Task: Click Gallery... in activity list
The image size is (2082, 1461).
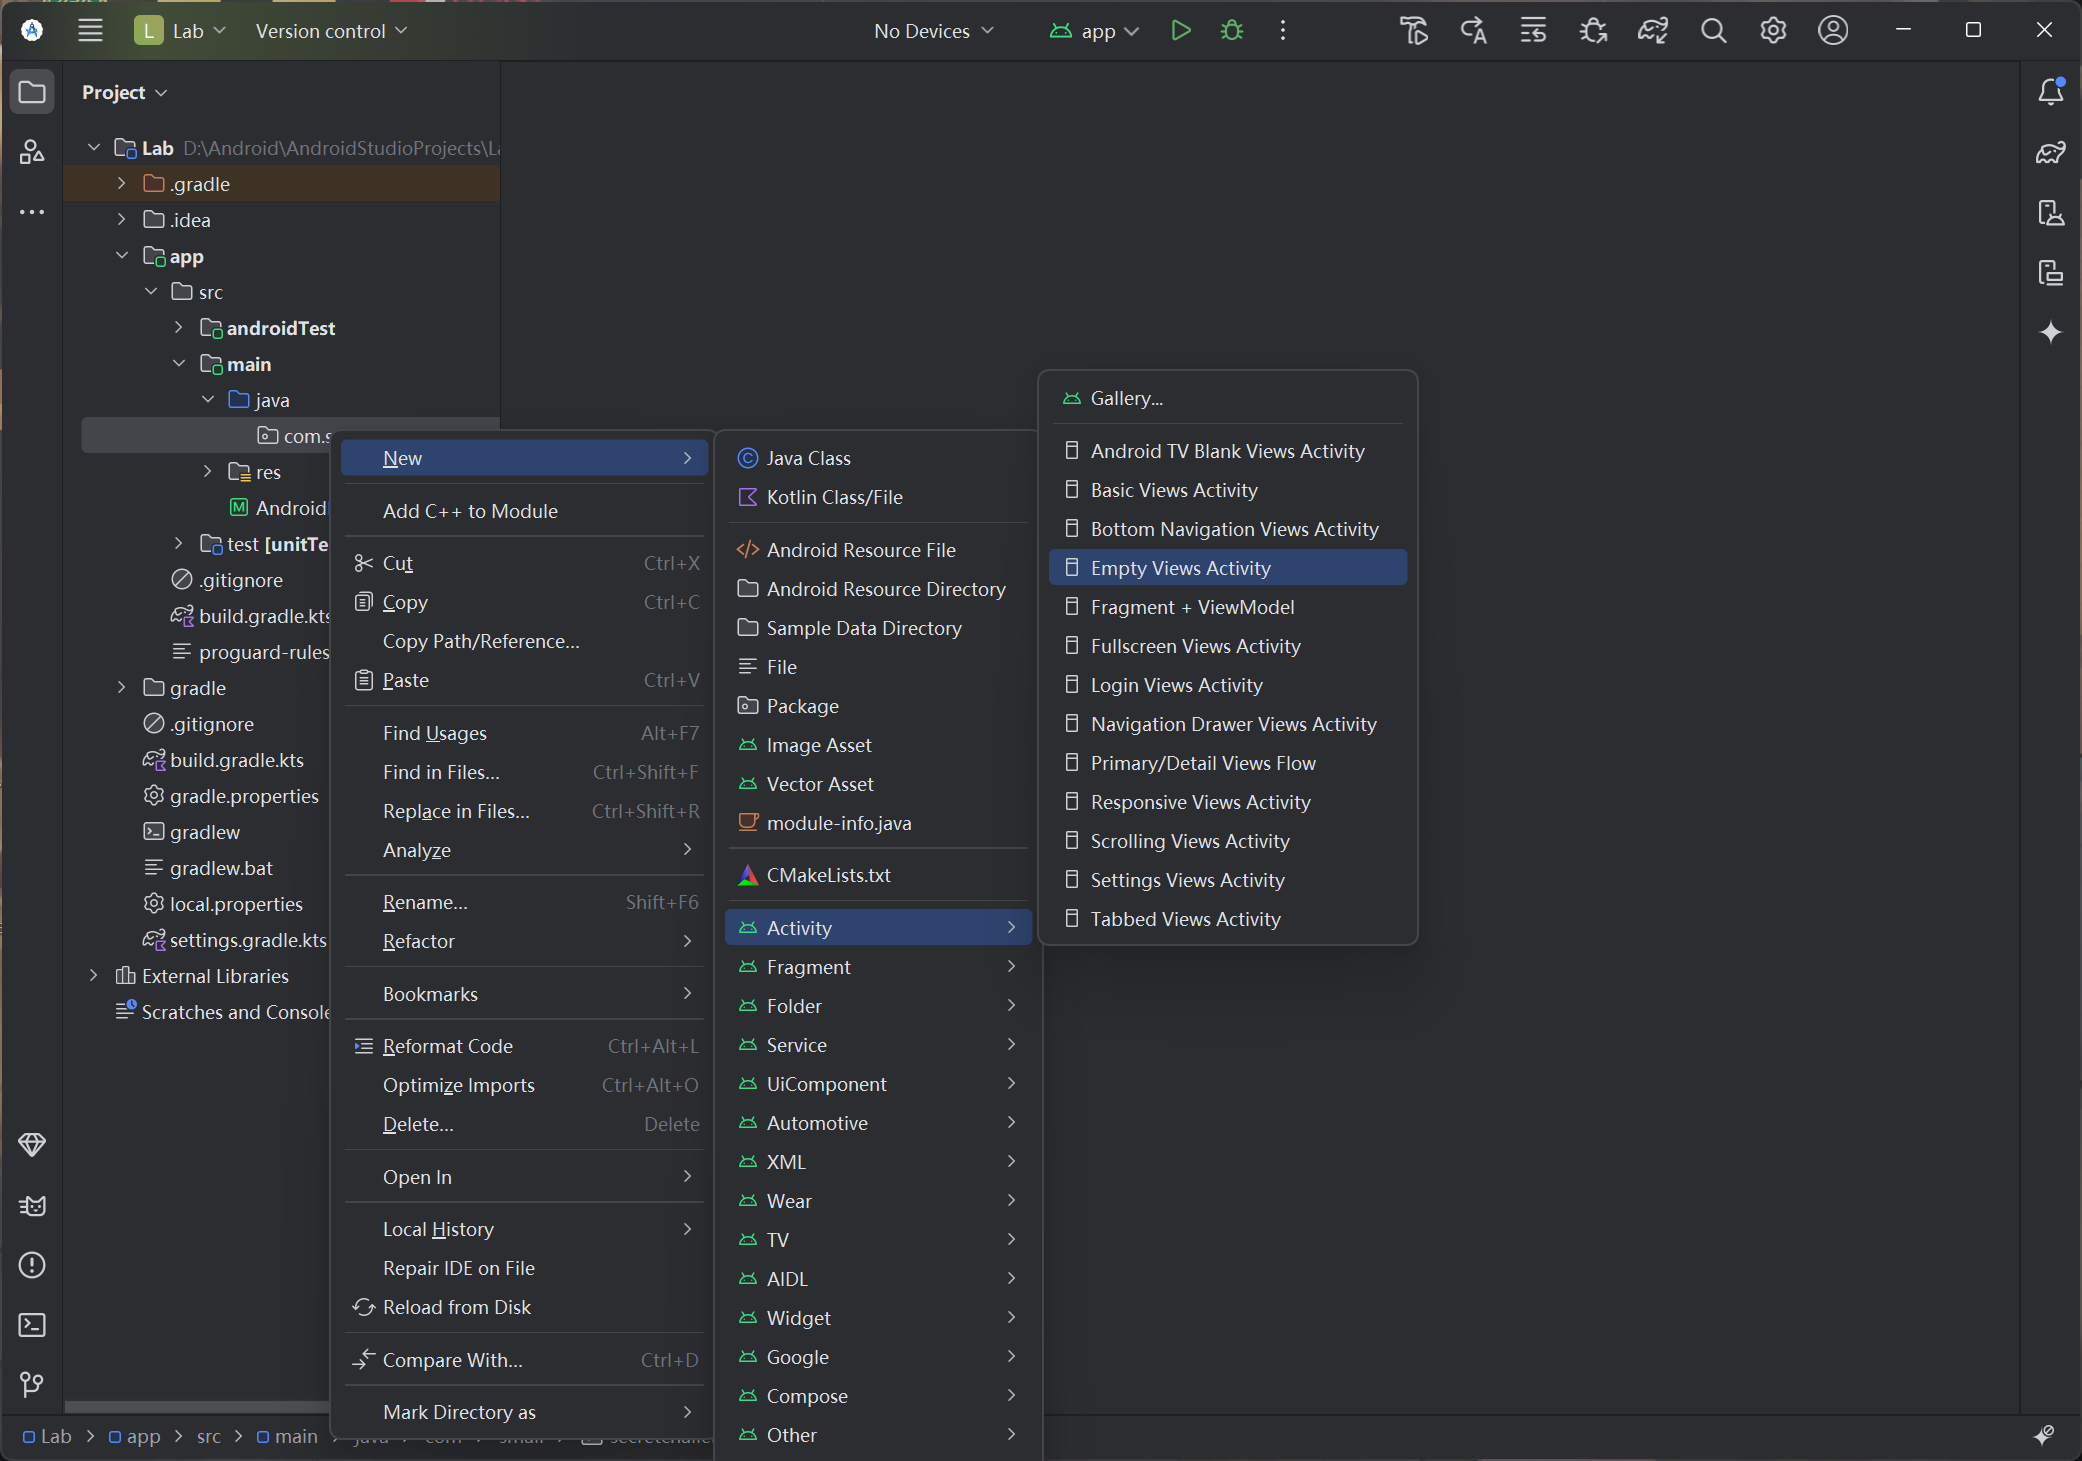Action: [1126, 398]
